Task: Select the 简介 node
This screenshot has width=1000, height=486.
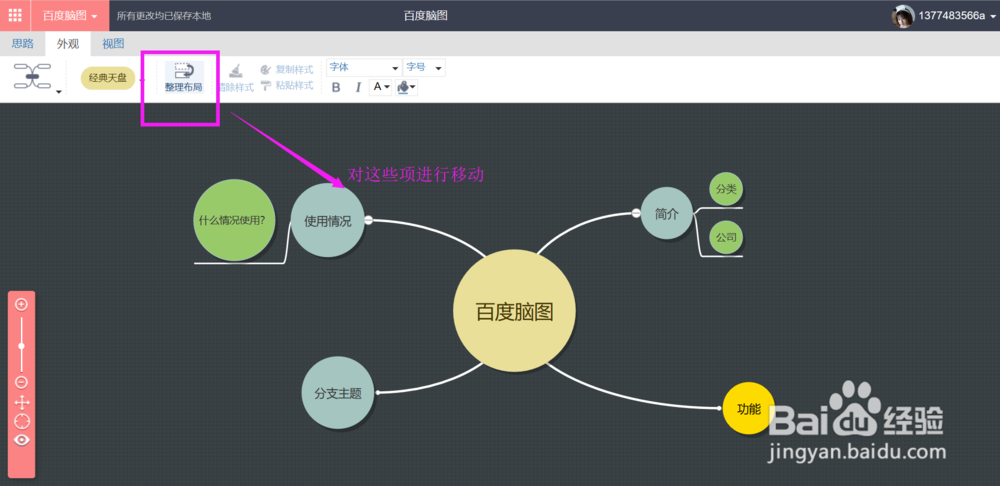Action: click(x=666, y=214)
